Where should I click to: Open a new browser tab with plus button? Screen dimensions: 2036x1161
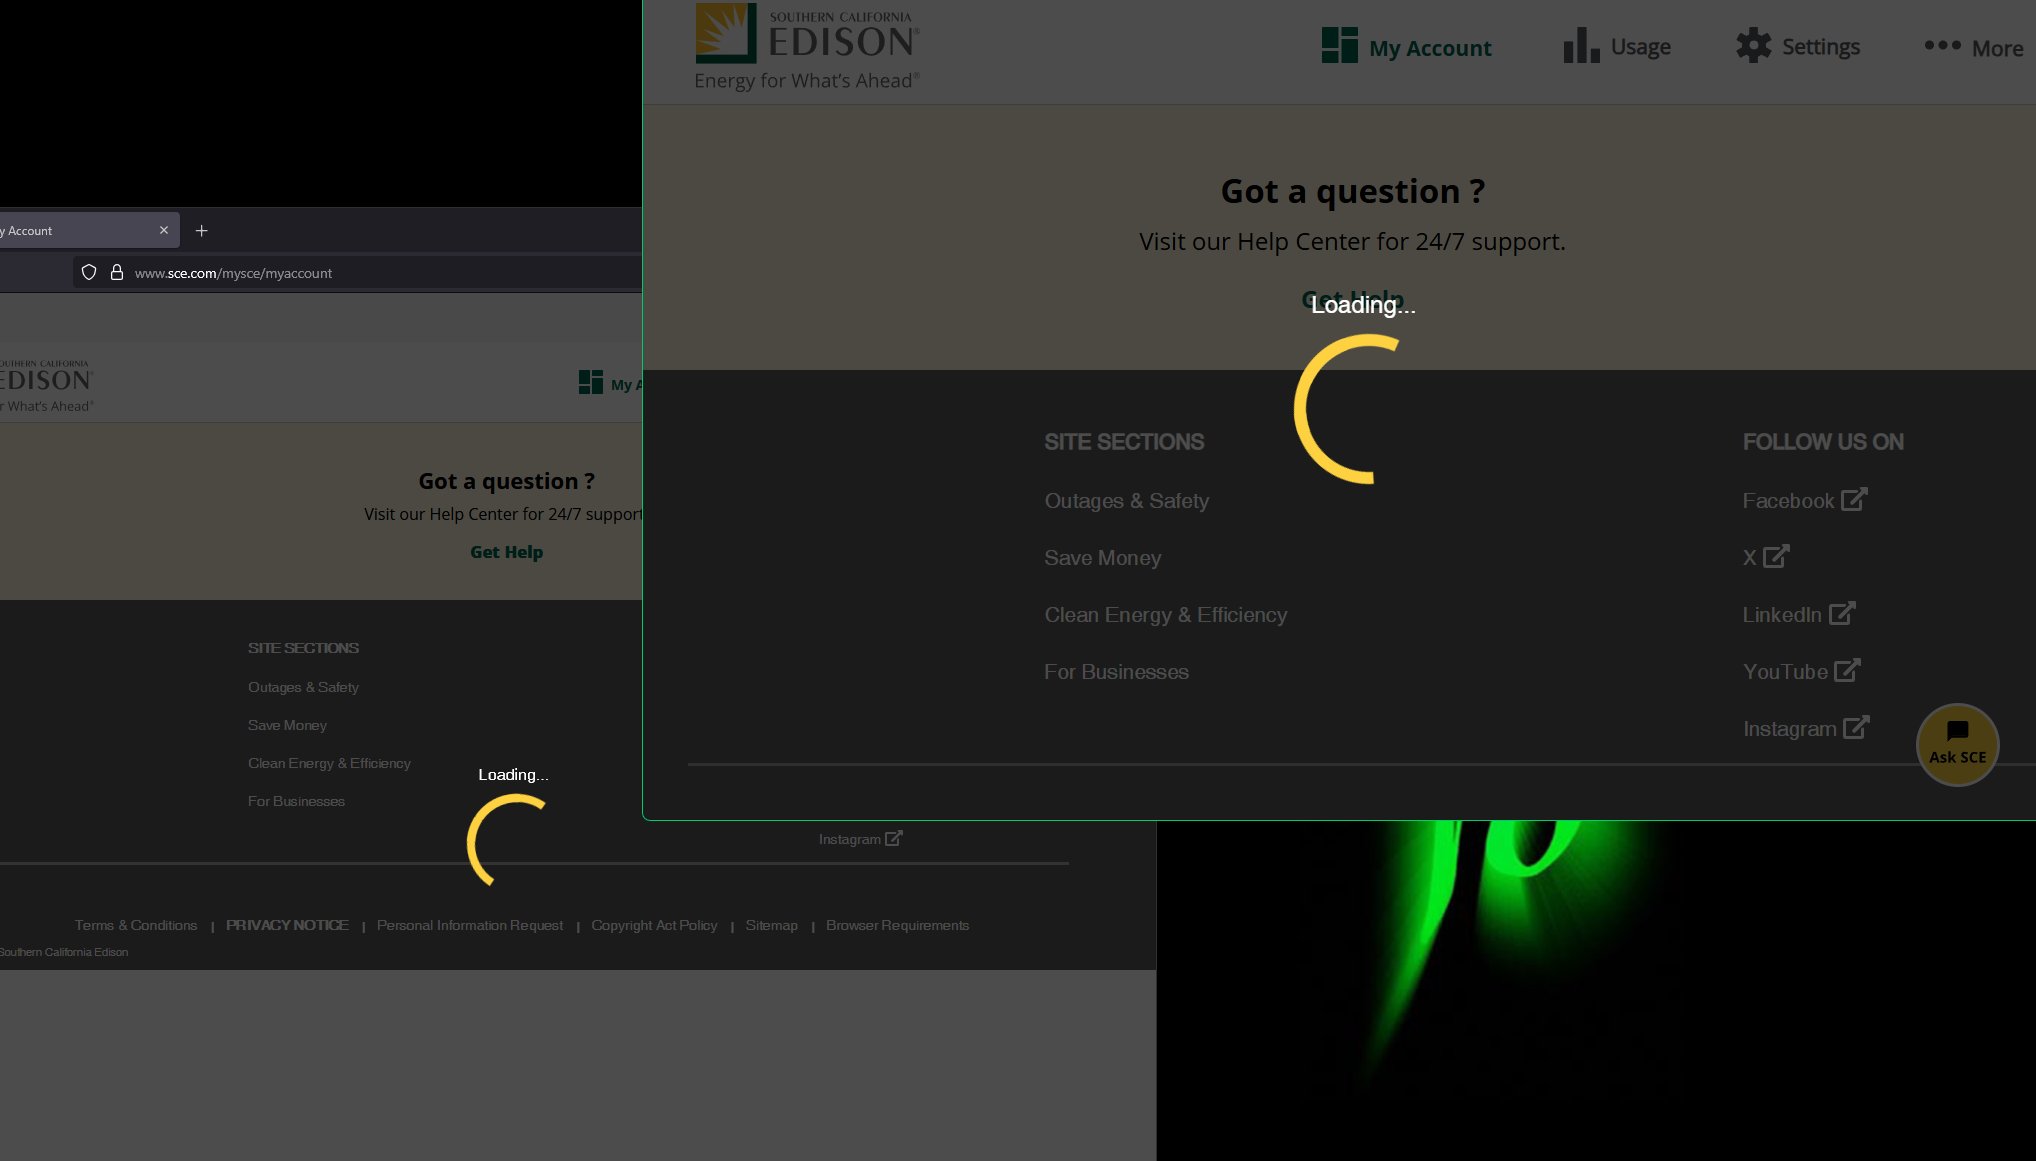coord(201,231)
